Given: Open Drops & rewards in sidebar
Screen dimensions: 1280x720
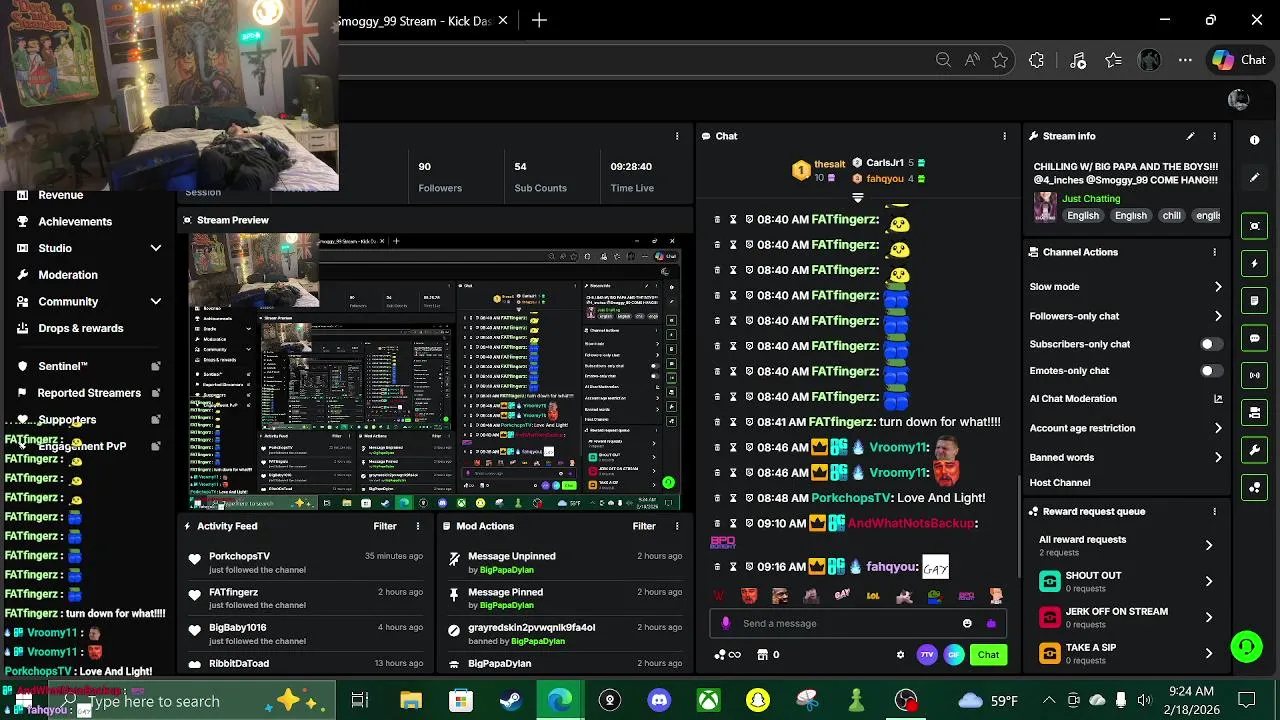Looking at the screenshot, I should [81, 328].
